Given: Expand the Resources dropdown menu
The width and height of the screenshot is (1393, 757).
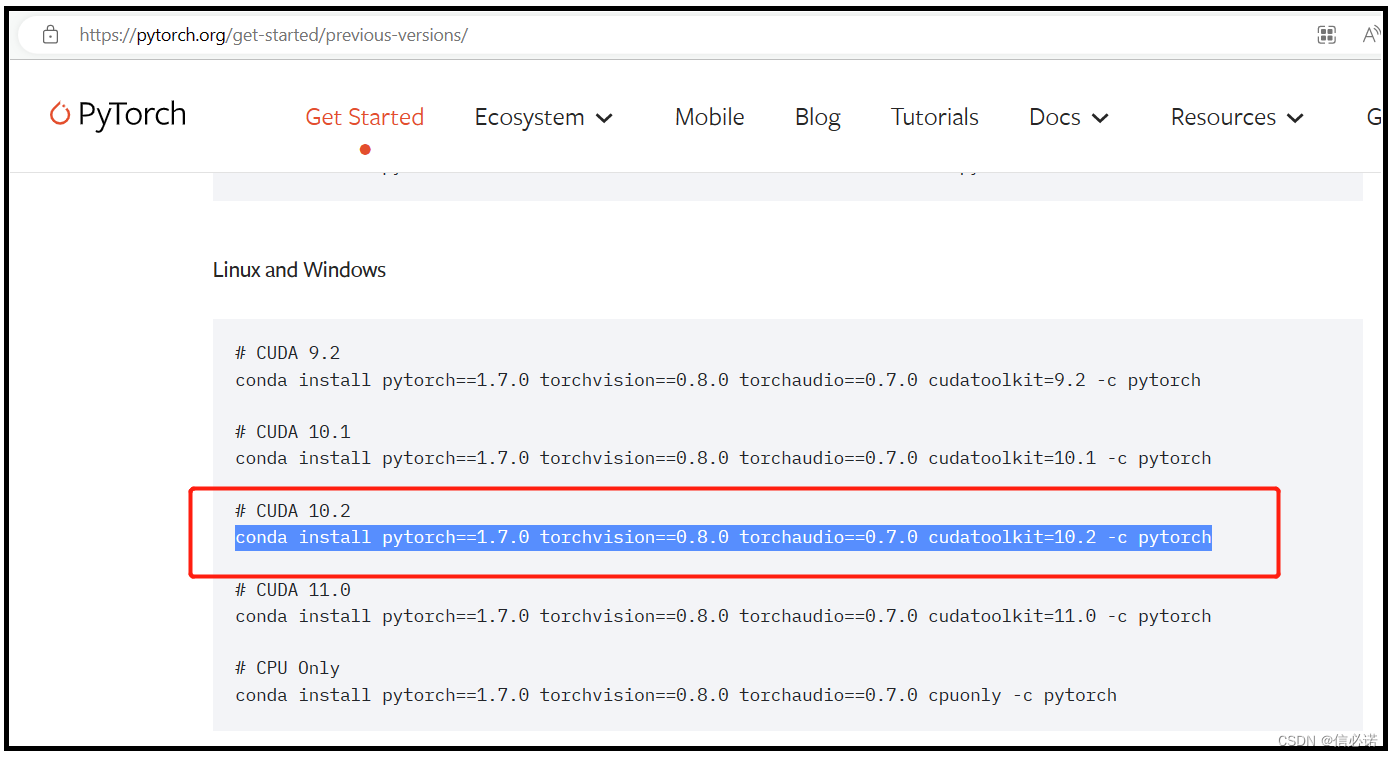Looking at the screenshot, I should tap(1237, 117).
